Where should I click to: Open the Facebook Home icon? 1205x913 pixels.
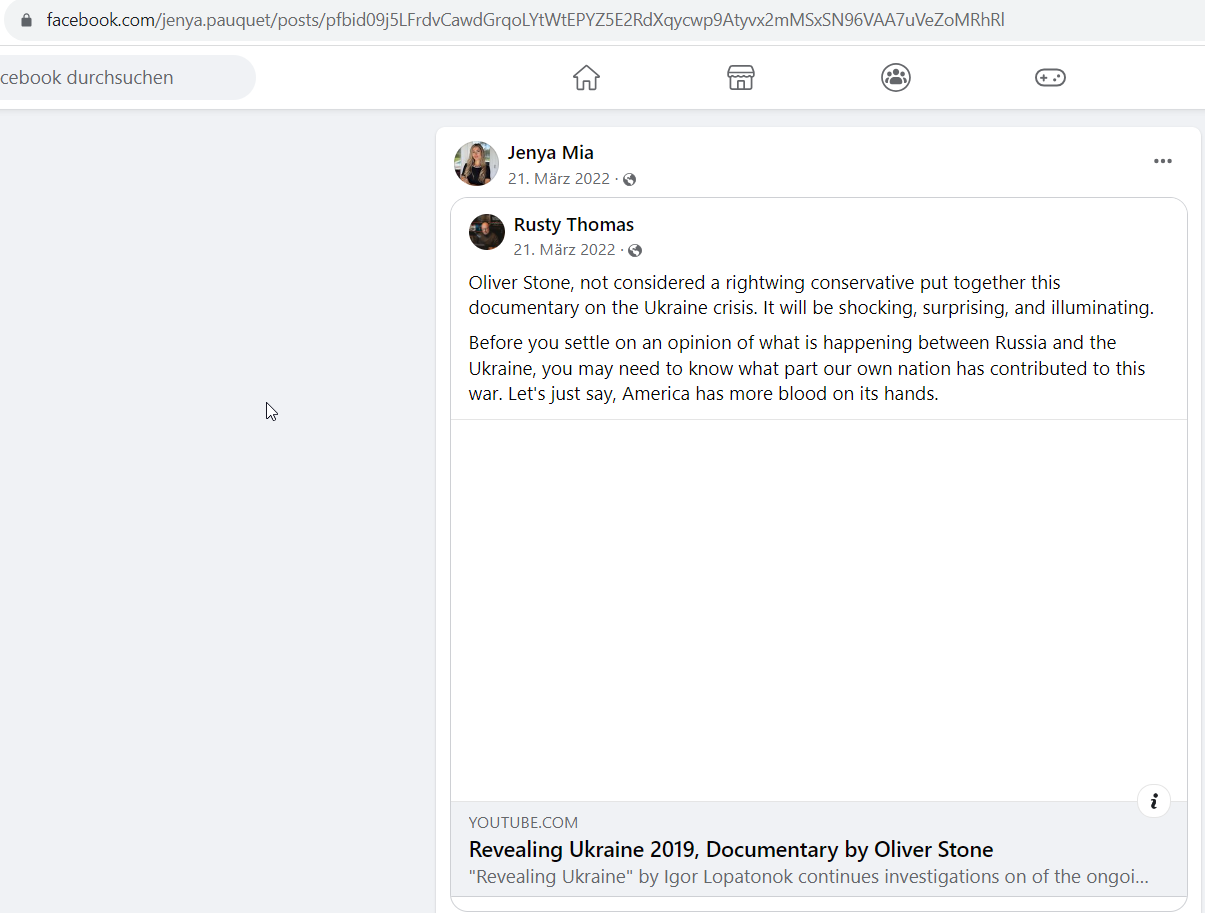586,78
